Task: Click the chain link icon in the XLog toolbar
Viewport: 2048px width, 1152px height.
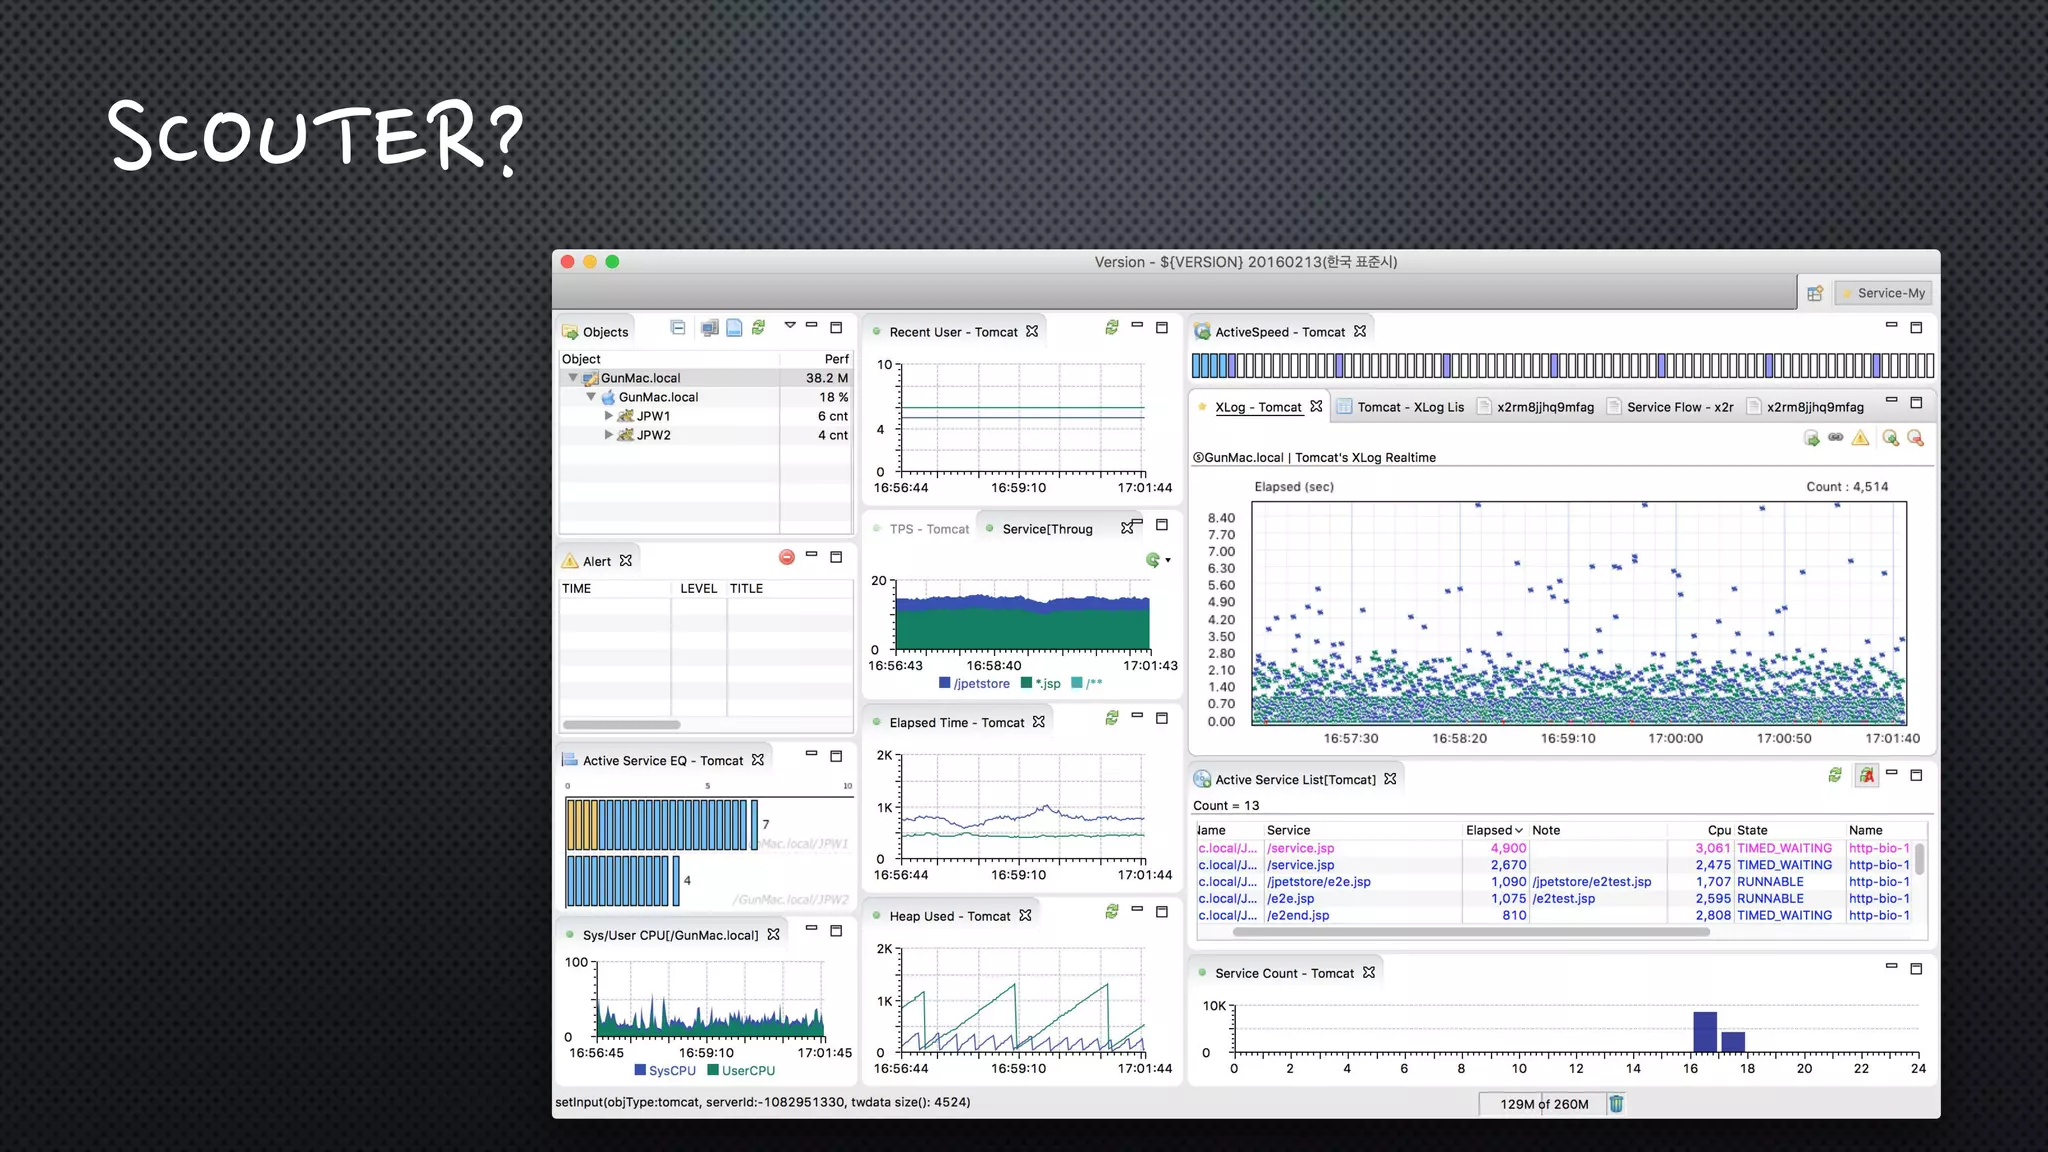Action: click(1836, 438)
